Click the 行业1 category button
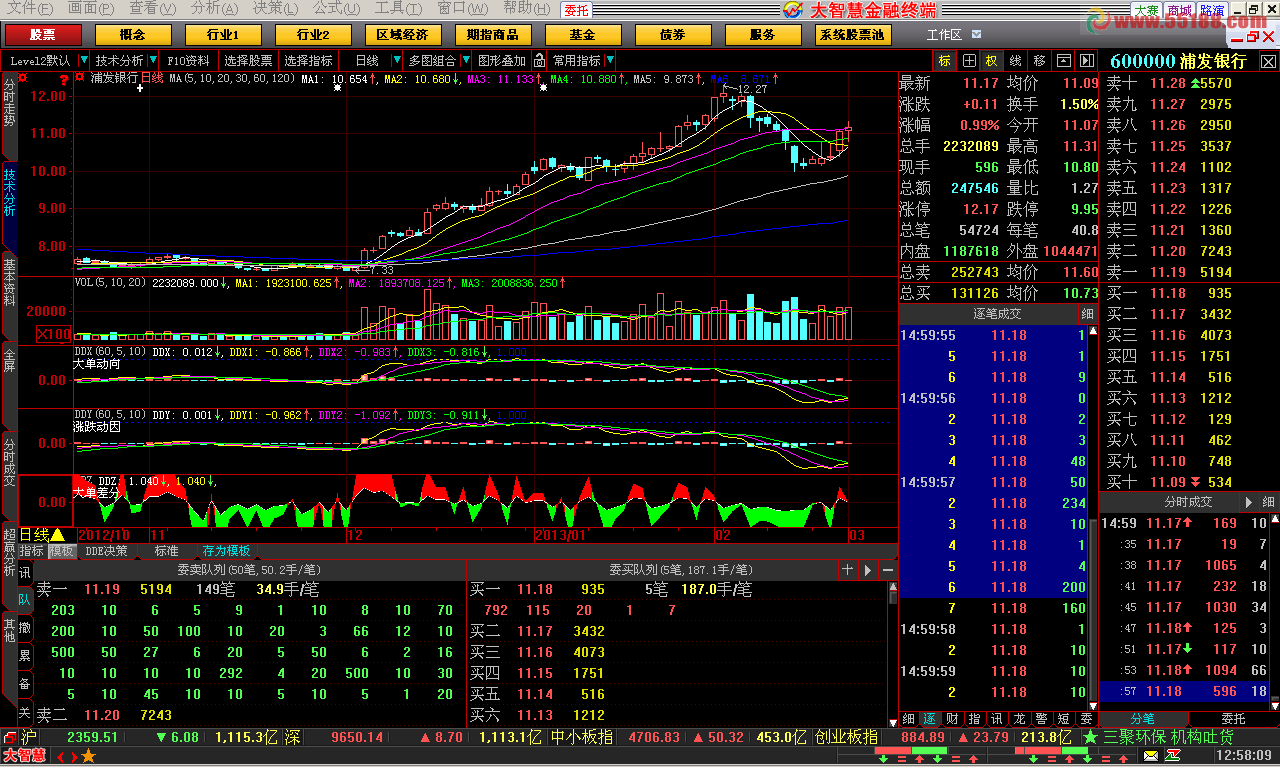 221,34
